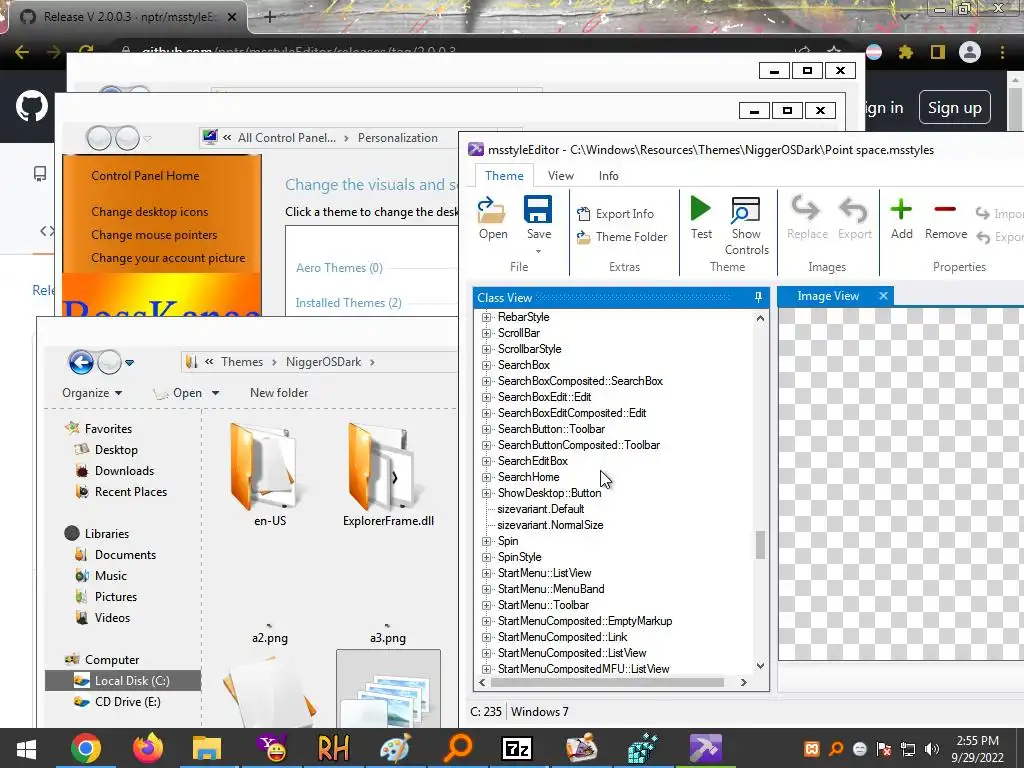Image resolution: width=1024 pixels, height=768 pixels.
Task: Click Change desktop icons link
Action: point(150,212)
